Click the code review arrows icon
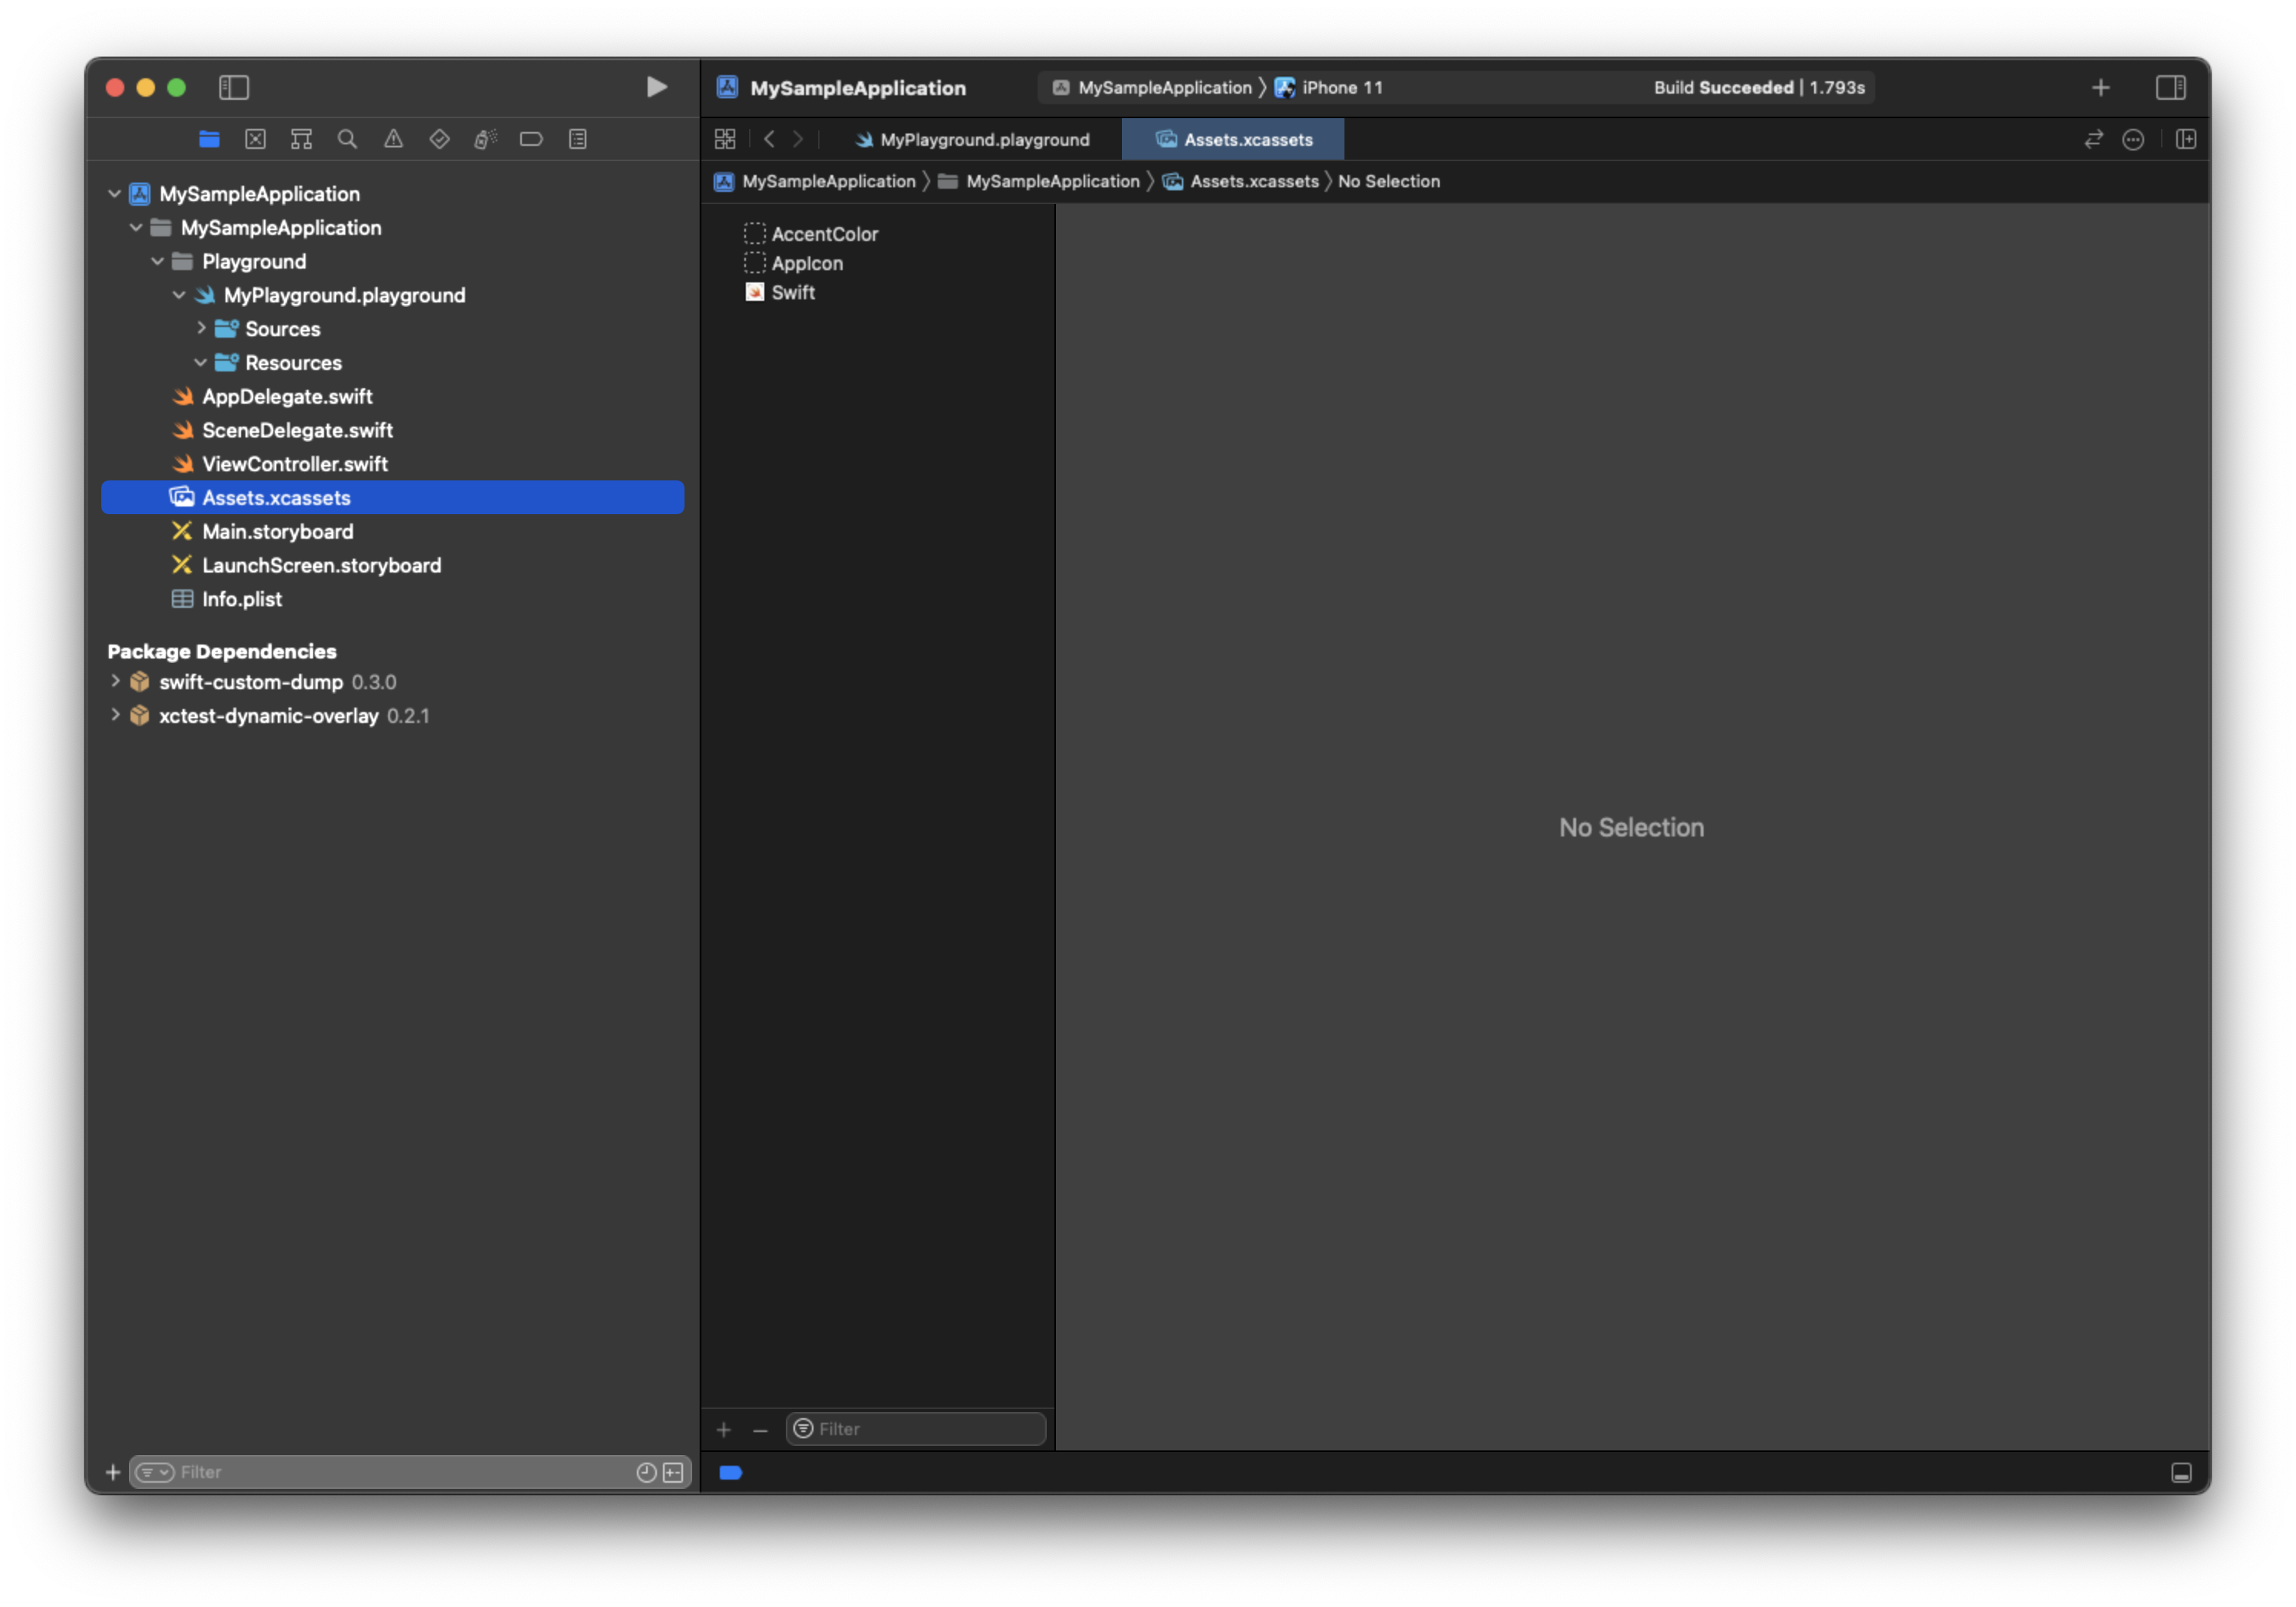The image size is (2296, 1607). tap(2094, 140)
